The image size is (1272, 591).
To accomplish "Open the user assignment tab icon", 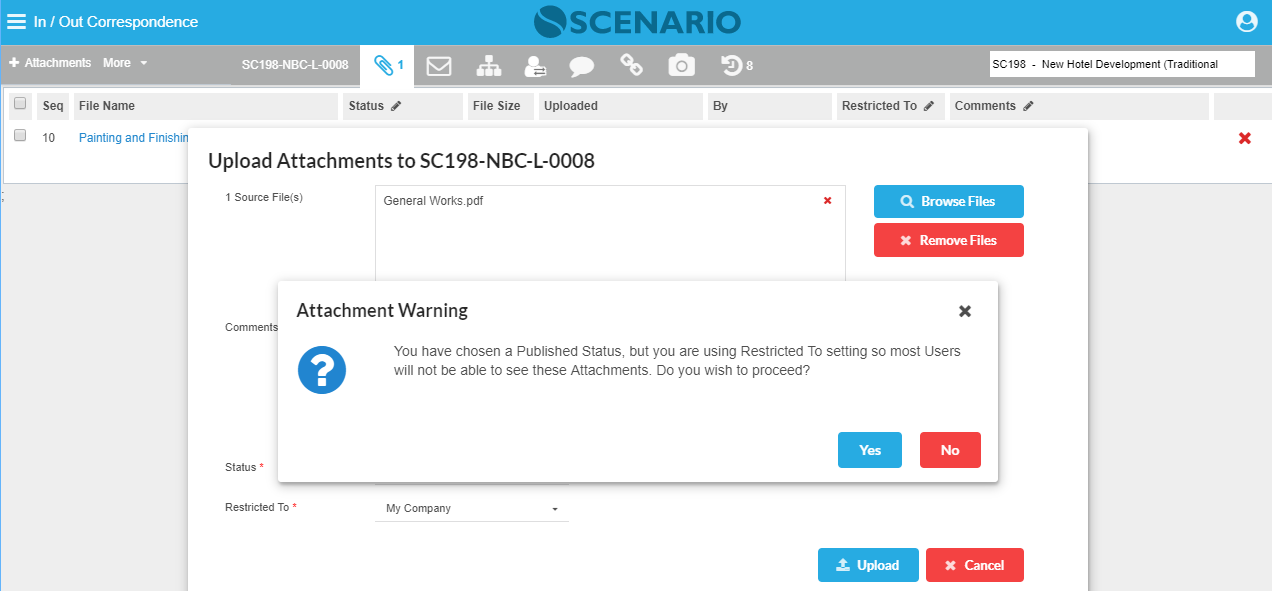I will click(536, 66).
